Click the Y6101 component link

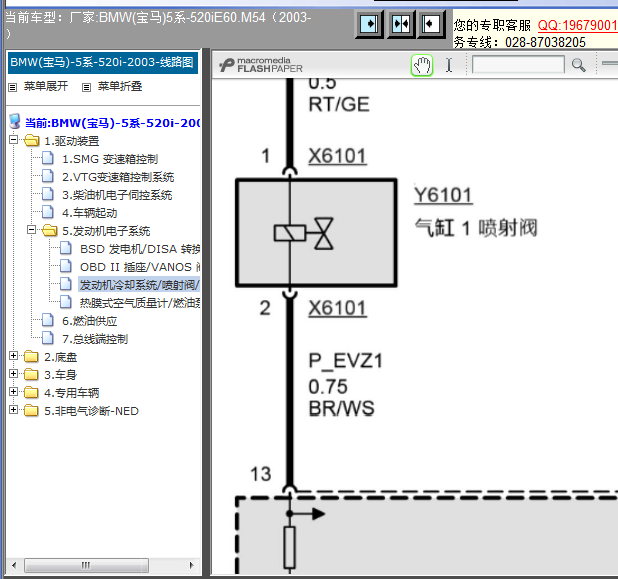[x=443, y=195]
